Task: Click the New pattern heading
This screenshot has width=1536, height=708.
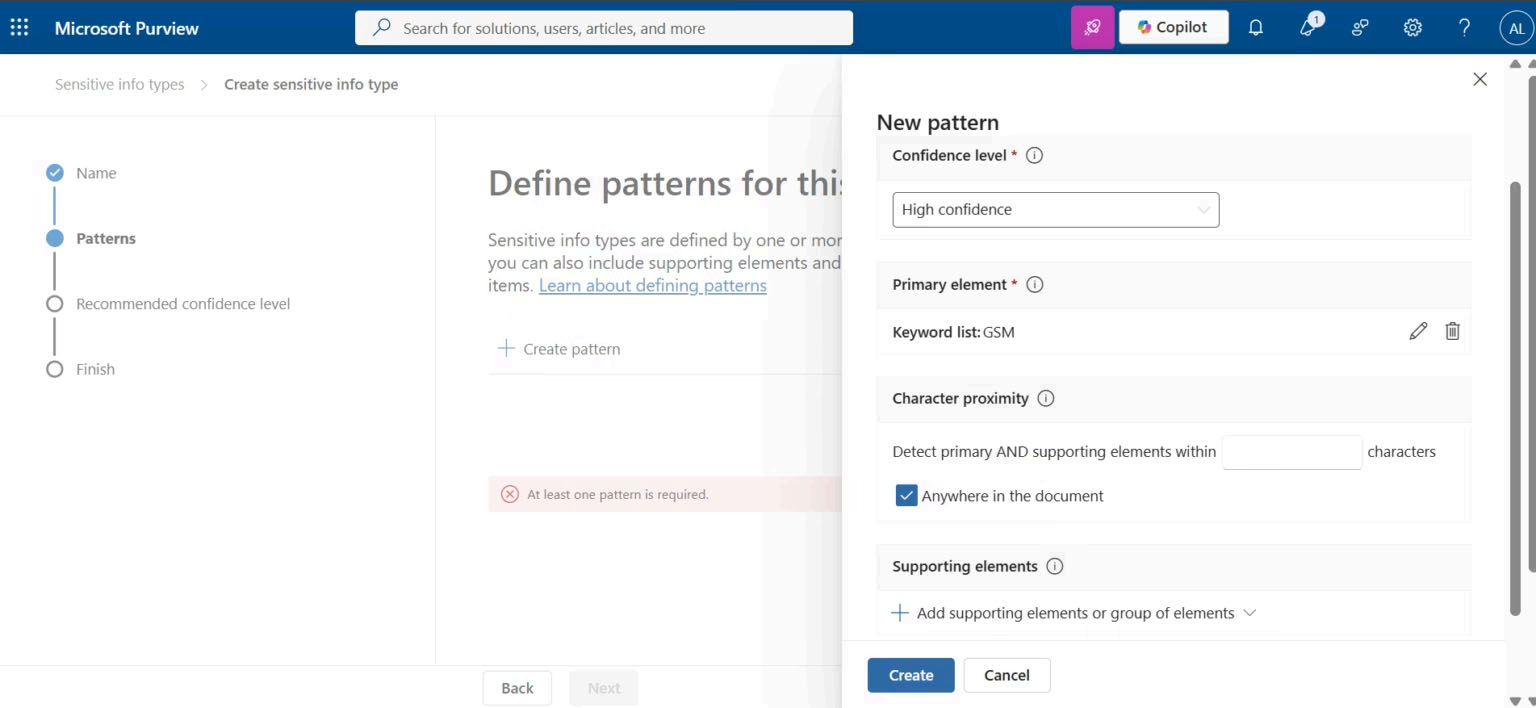Action: click(938, 122)
